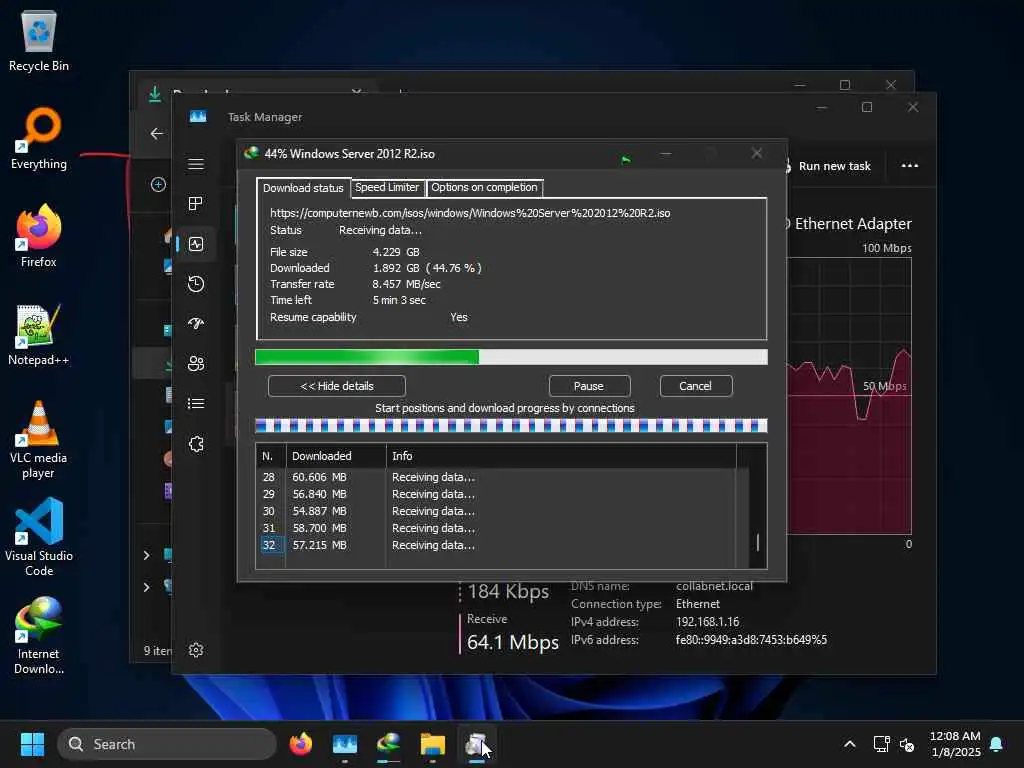This screenshot has width=1024, height=768.
Task: Click the green download progress bar
Action: (511, 357)
